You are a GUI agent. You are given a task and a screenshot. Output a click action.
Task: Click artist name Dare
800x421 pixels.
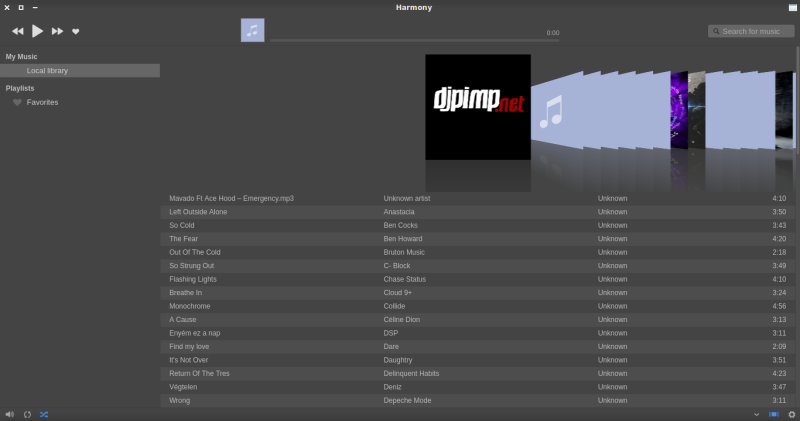[x=391, y=346]
